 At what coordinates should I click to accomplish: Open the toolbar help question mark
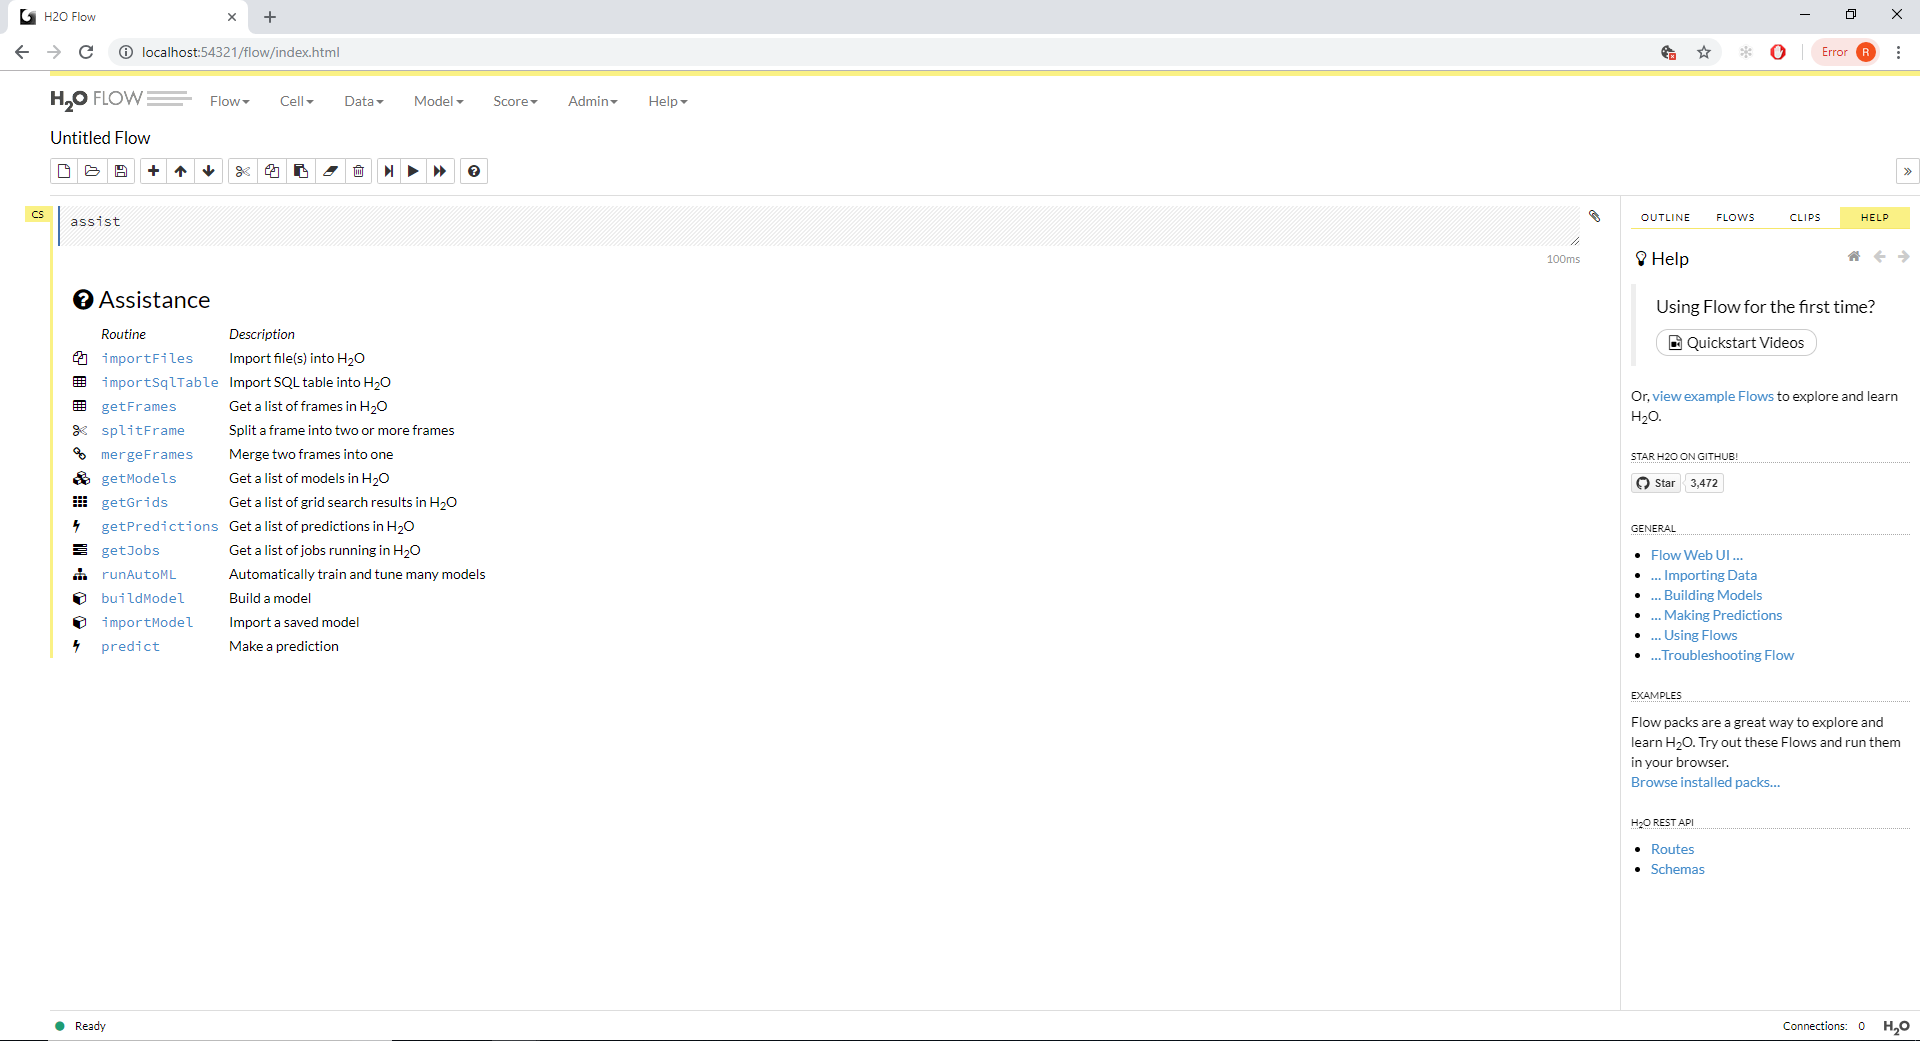pyautogui.click(x=474, y=171)
